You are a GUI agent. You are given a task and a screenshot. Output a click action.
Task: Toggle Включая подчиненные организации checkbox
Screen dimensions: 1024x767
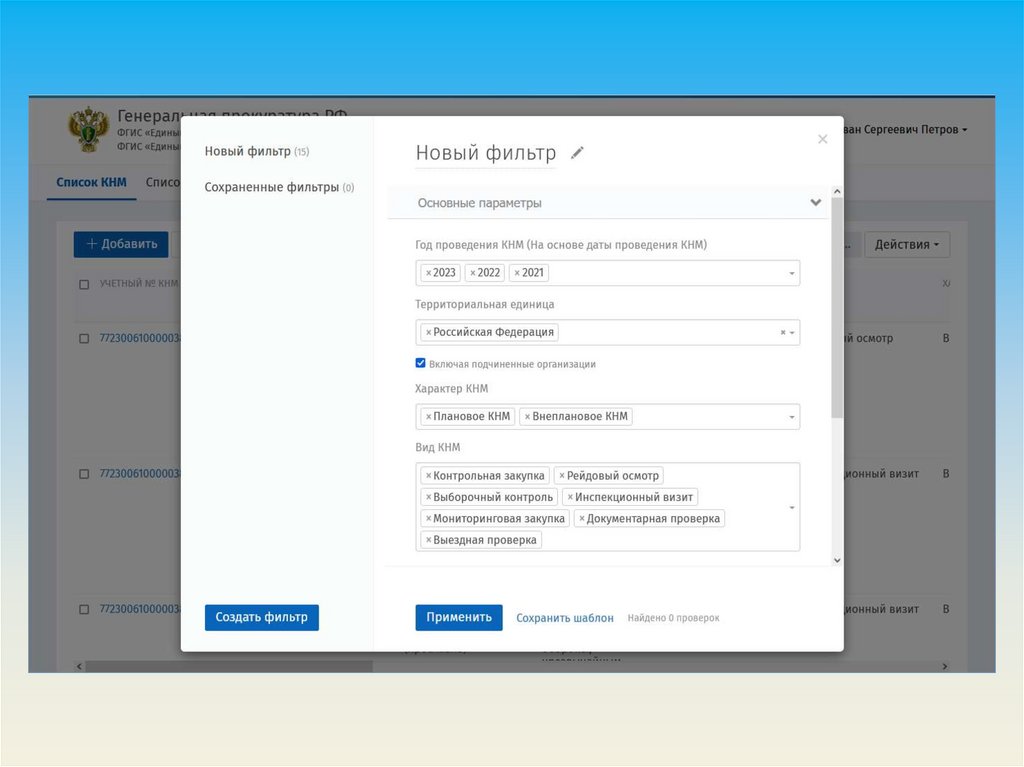click(421, 363)
